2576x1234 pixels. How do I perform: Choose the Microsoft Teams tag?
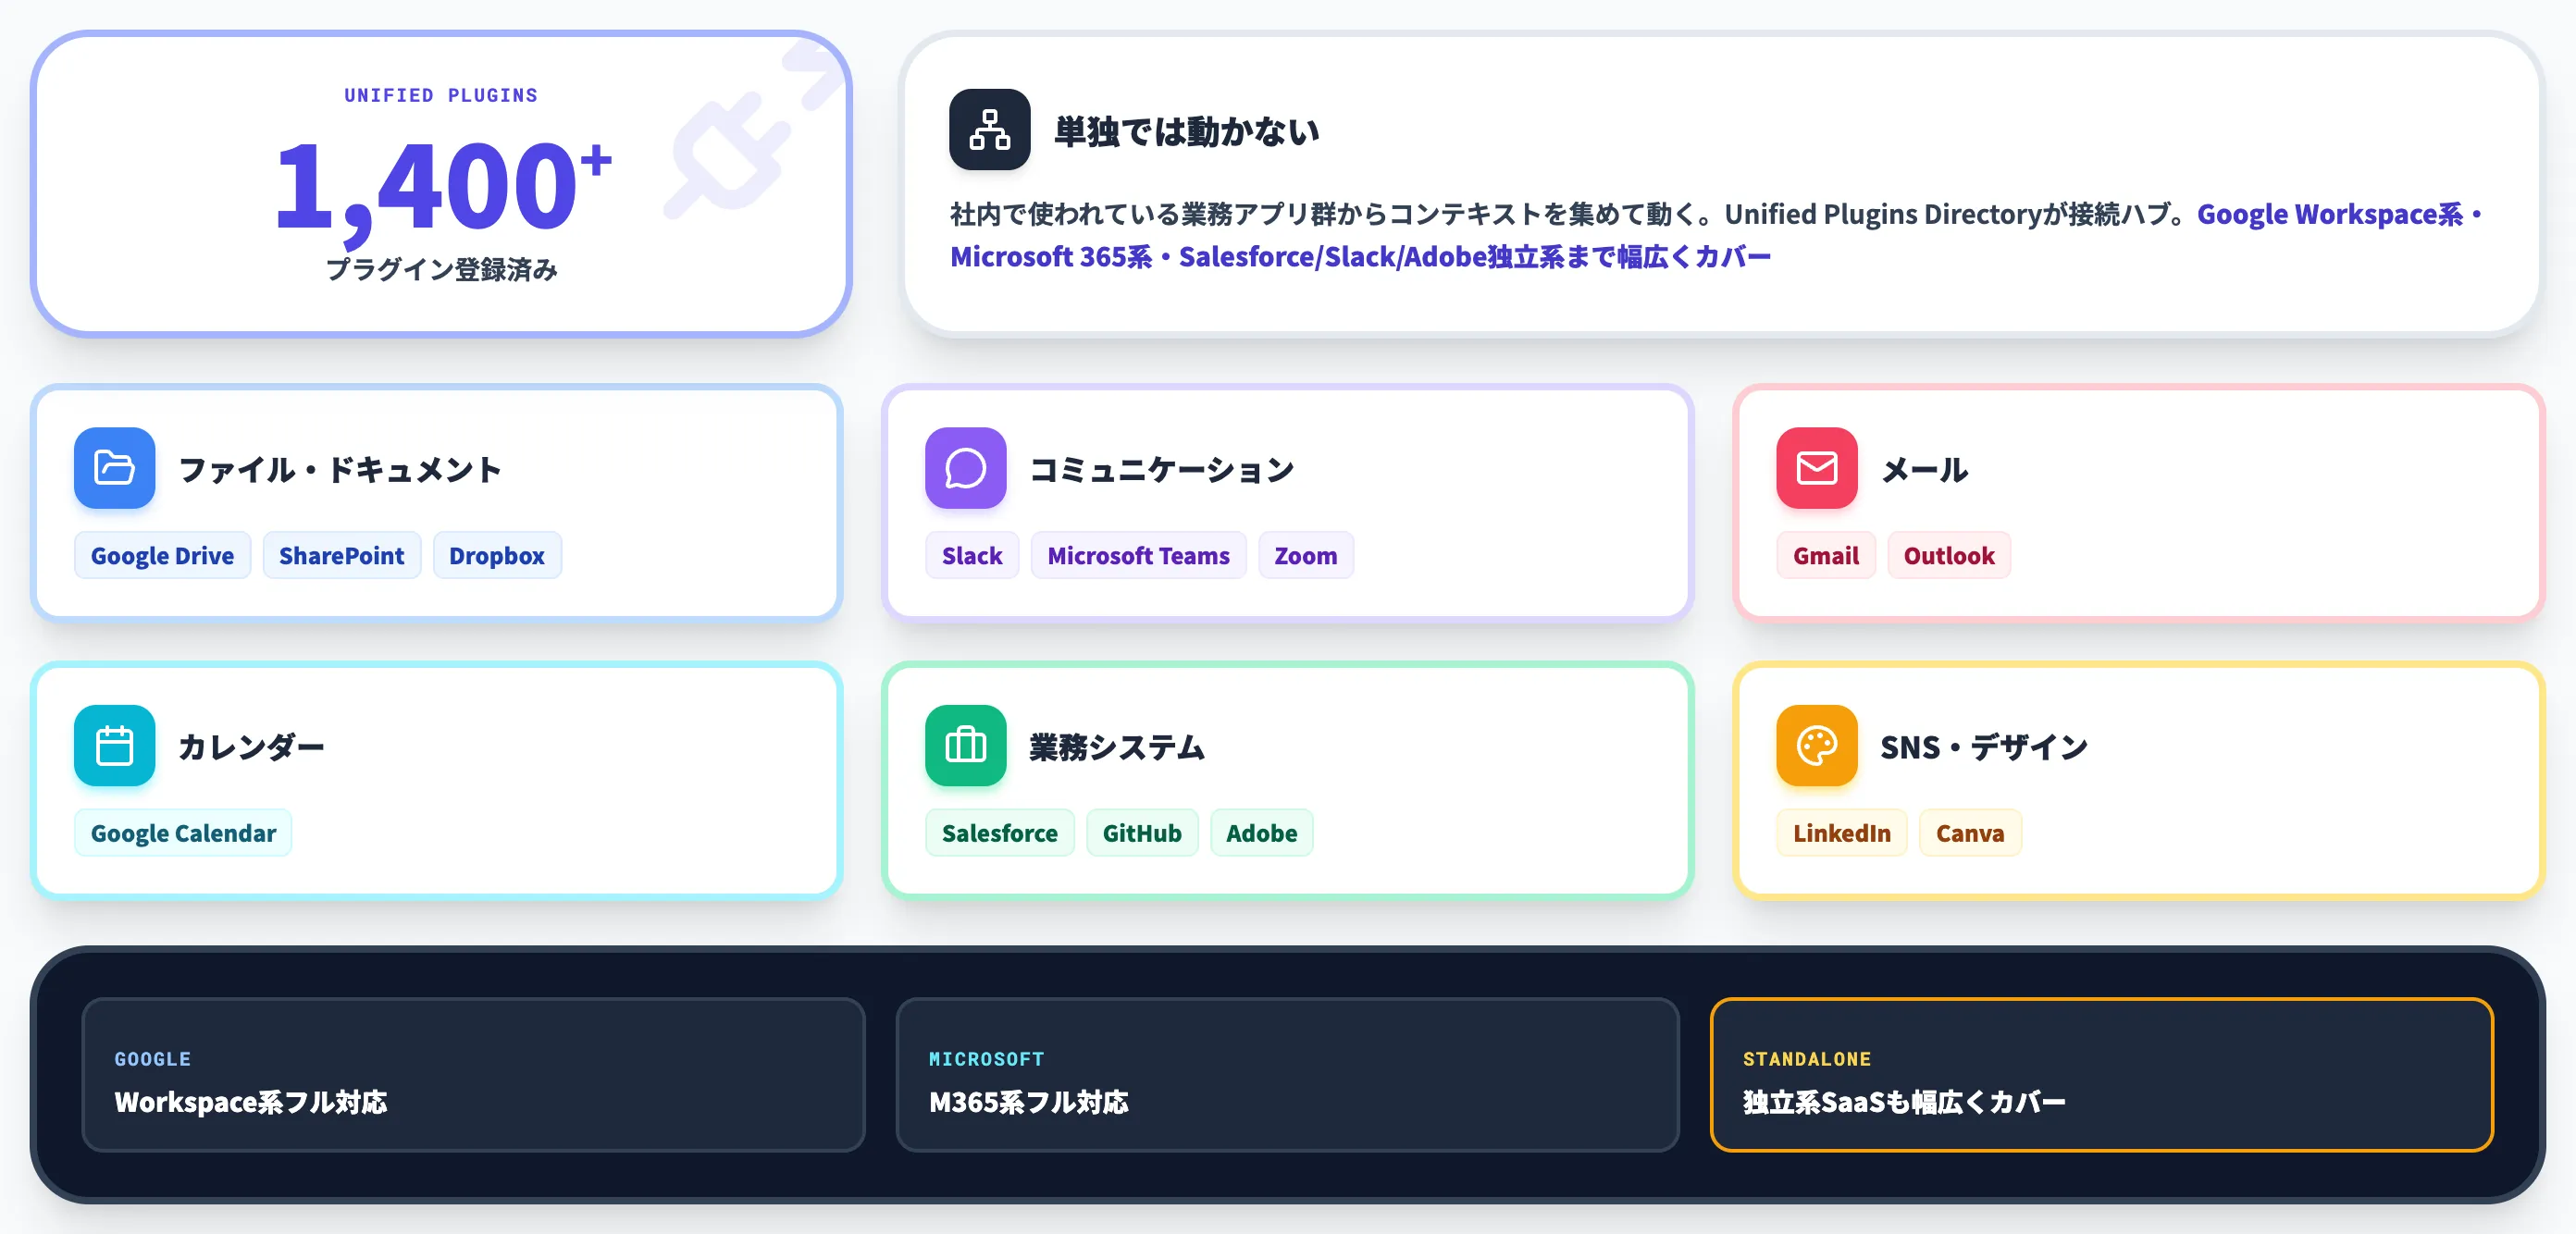coord(1138,555)
